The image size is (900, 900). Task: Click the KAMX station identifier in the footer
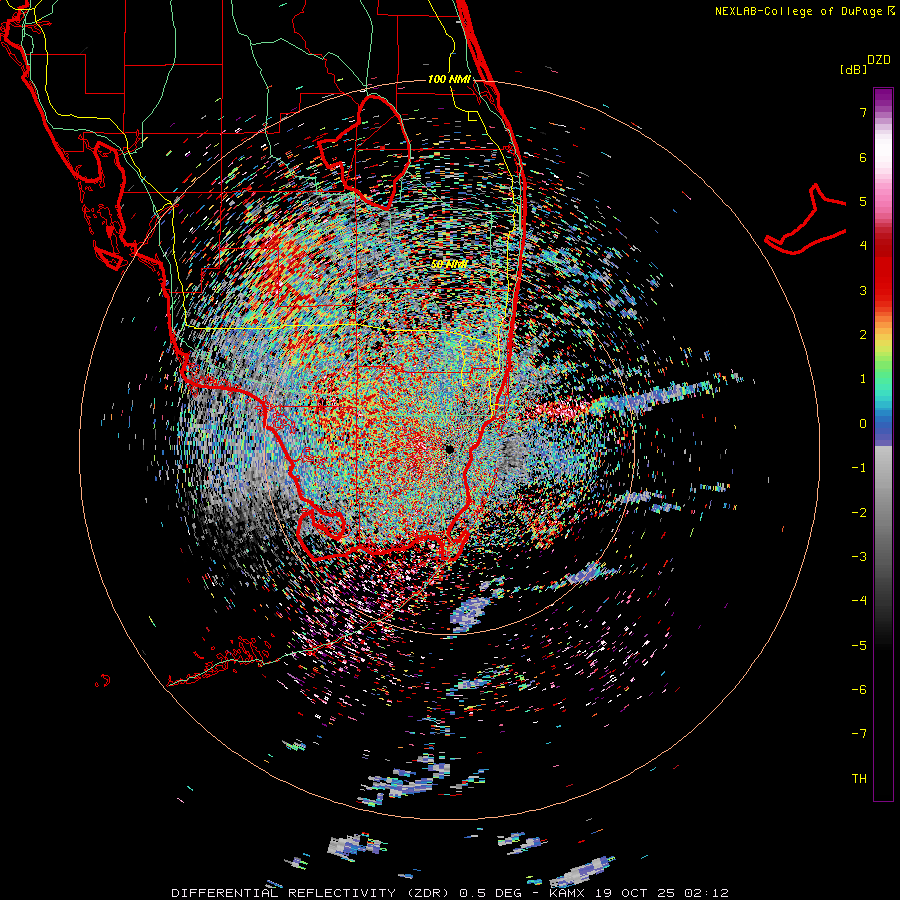tap(567, 893)
